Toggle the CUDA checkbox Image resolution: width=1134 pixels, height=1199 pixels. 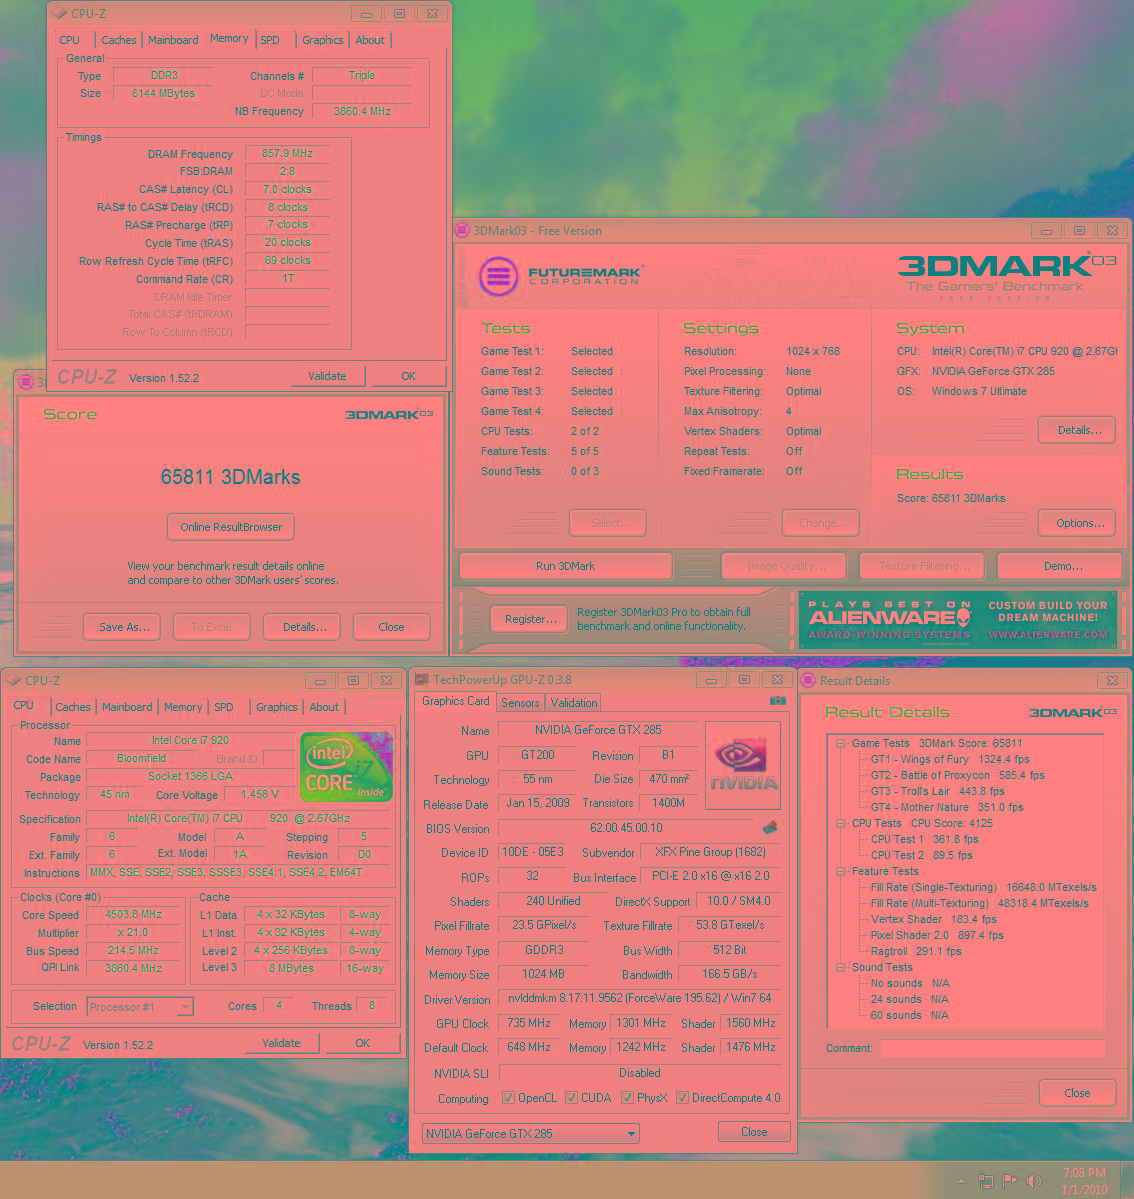click(x=570, y=1097)
